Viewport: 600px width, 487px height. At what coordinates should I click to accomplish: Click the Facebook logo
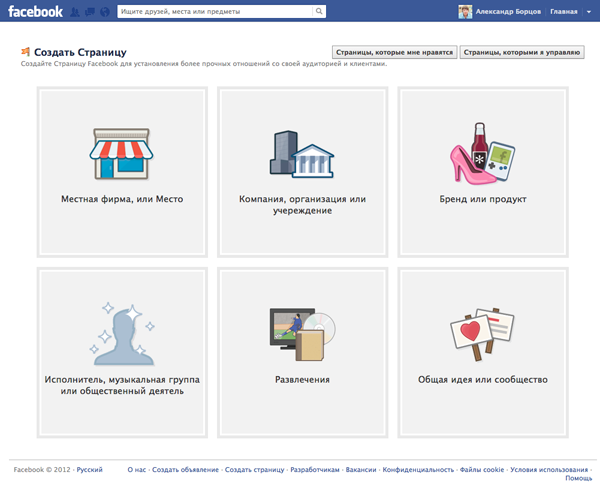pos(35,11)
